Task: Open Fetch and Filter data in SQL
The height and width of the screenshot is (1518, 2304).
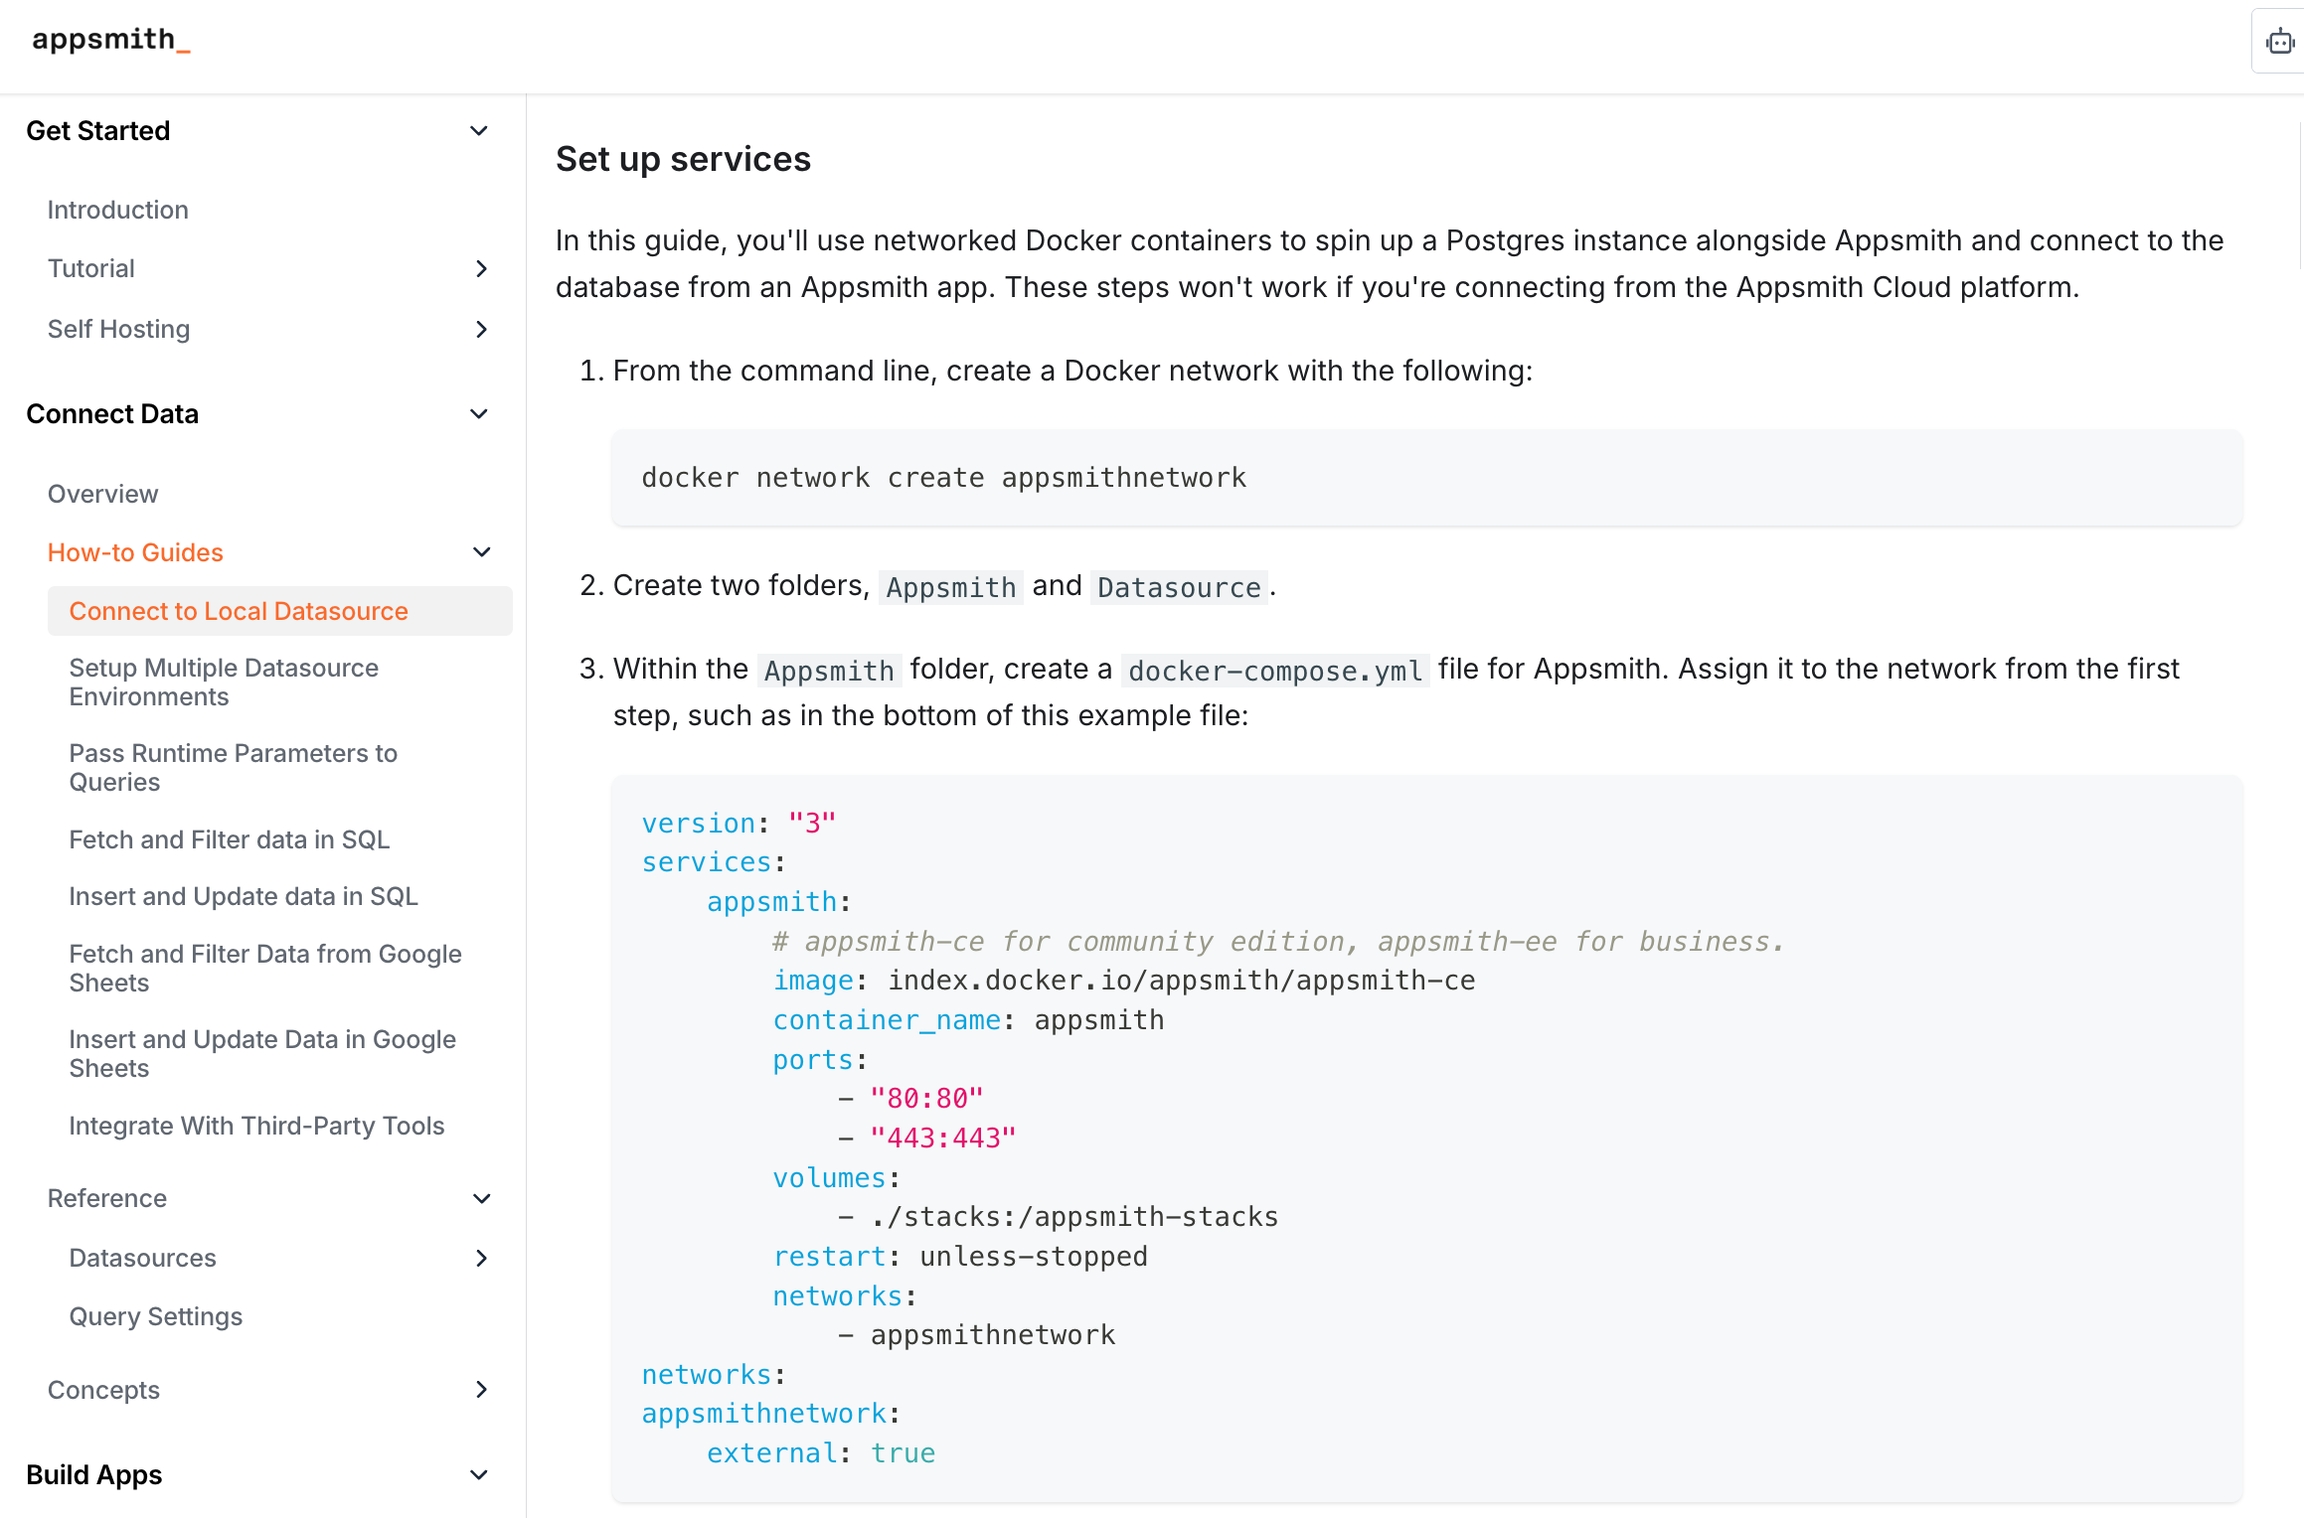Action: 229,840
